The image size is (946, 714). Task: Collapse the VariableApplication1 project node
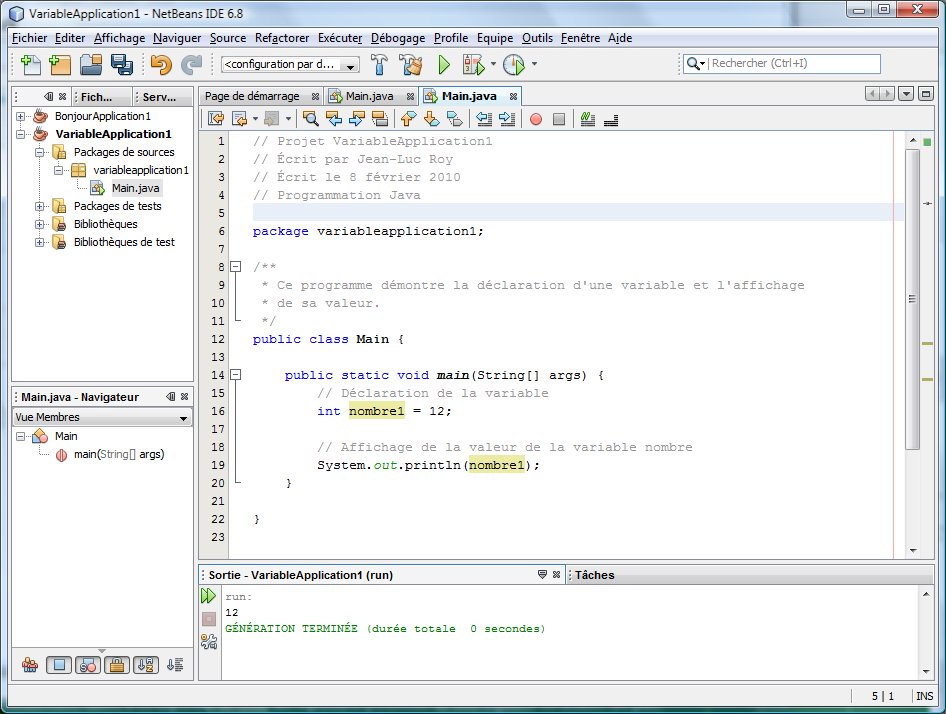[21, 134]
